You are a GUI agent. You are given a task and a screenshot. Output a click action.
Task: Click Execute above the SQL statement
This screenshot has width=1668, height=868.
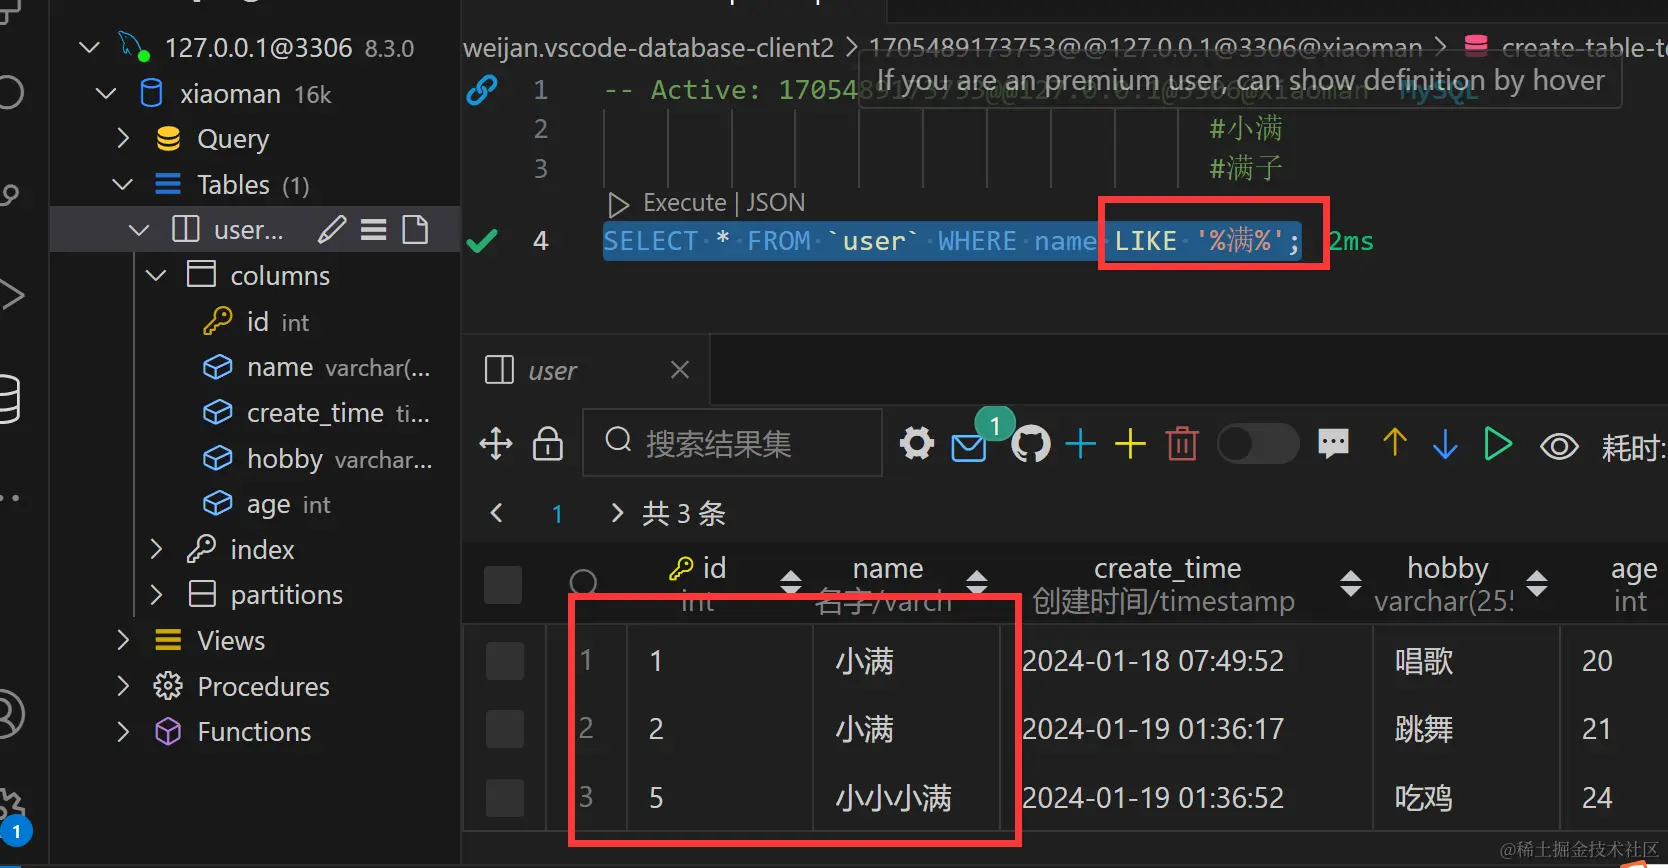pyautogui.click(x=684, y=203)
